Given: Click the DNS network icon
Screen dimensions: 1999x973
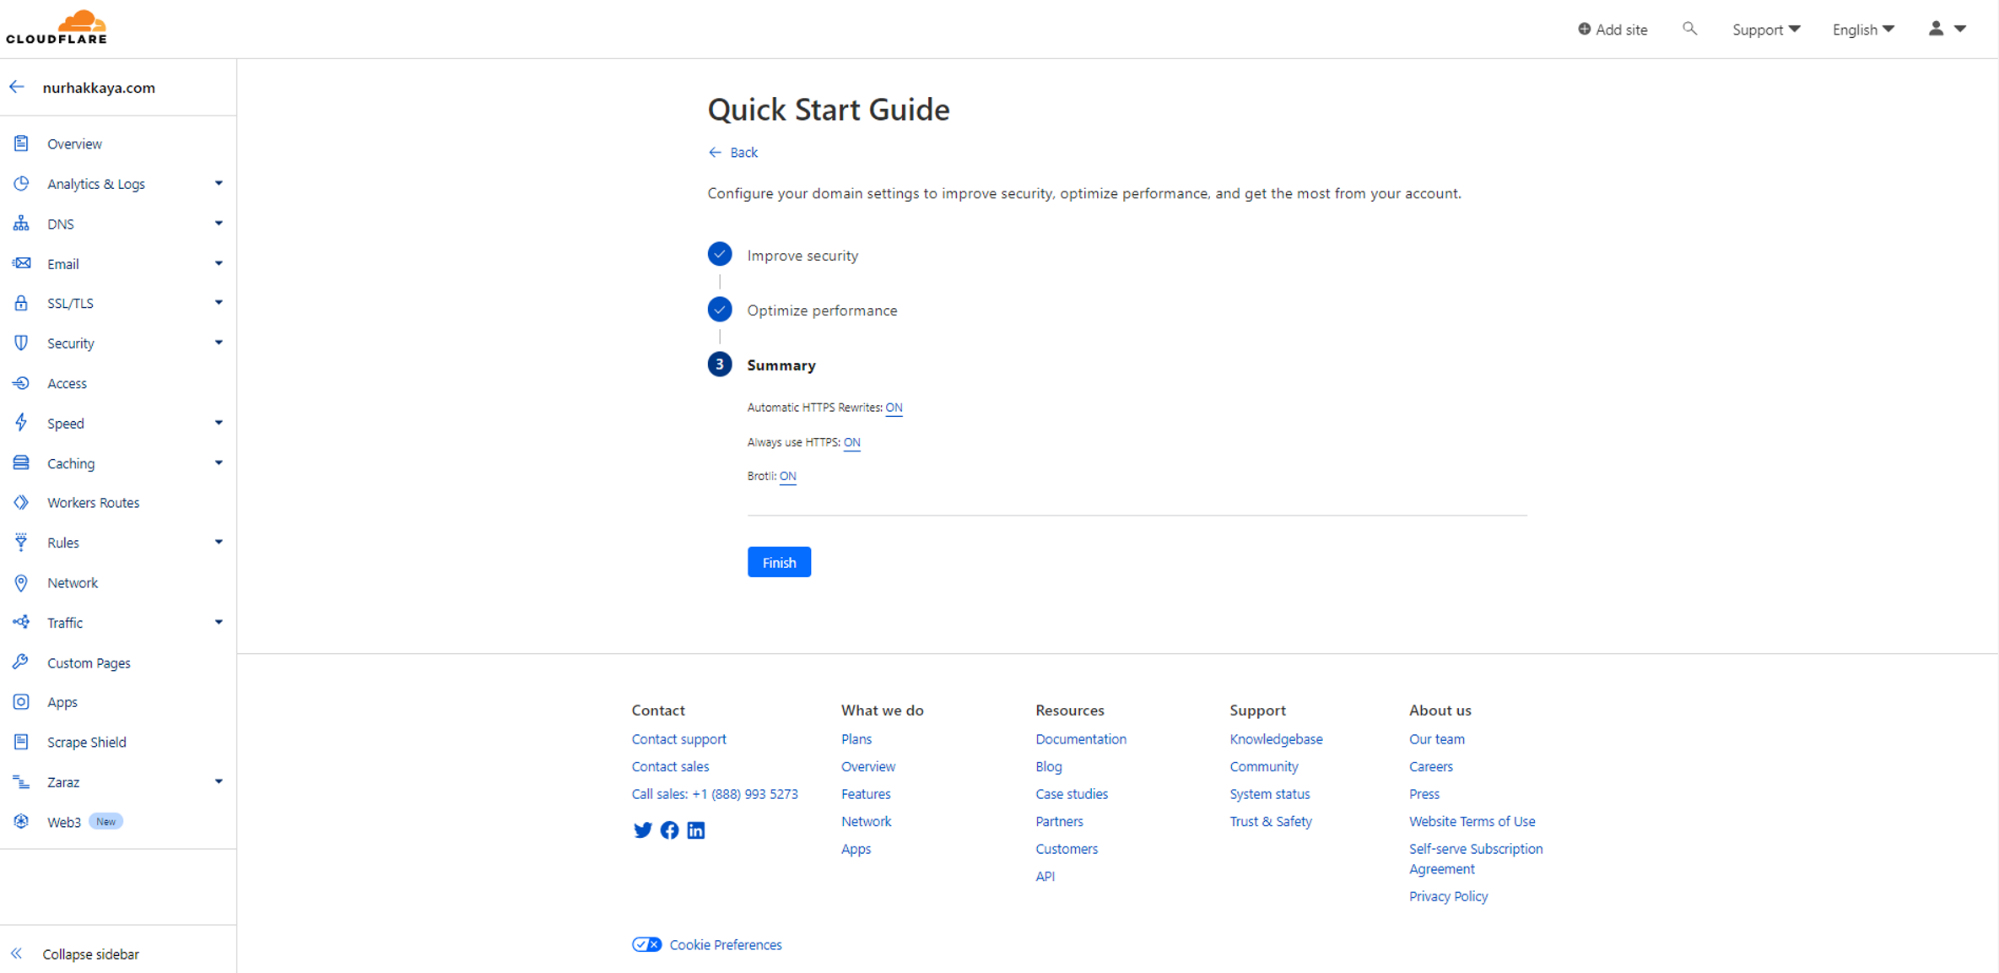Looking at the screenshot, I should pyautogui.click(x=21, y=224).
